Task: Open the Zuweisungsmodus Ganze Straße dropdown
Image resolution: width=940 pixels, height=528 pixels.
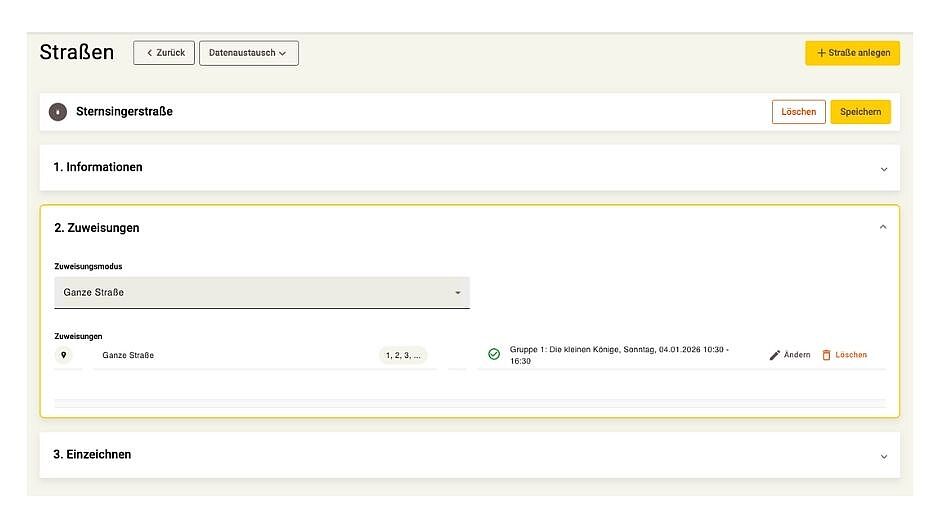Action: 261,293
